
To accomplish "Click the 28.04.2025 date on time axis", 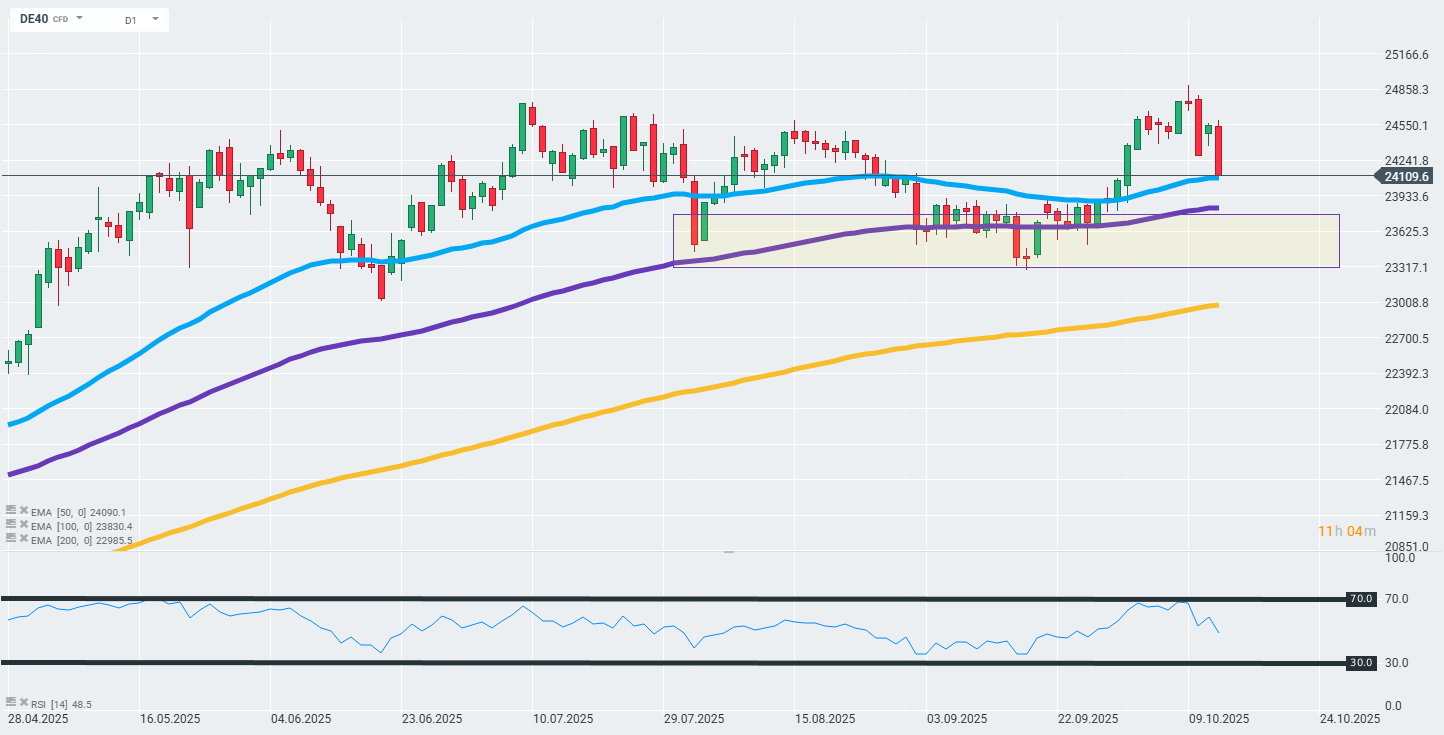I will tap(36, 719).
